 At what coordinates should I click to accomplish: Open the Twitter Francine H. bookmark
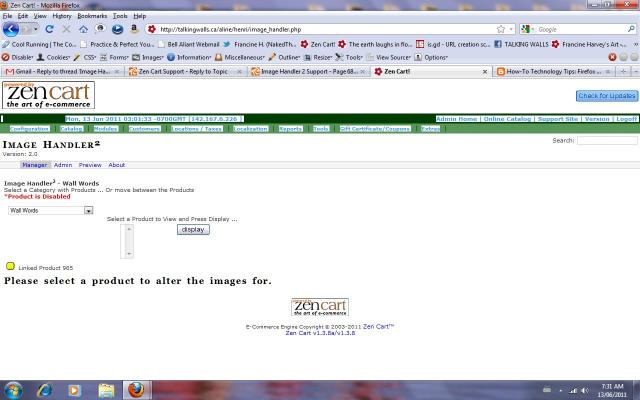click(259, 44)
